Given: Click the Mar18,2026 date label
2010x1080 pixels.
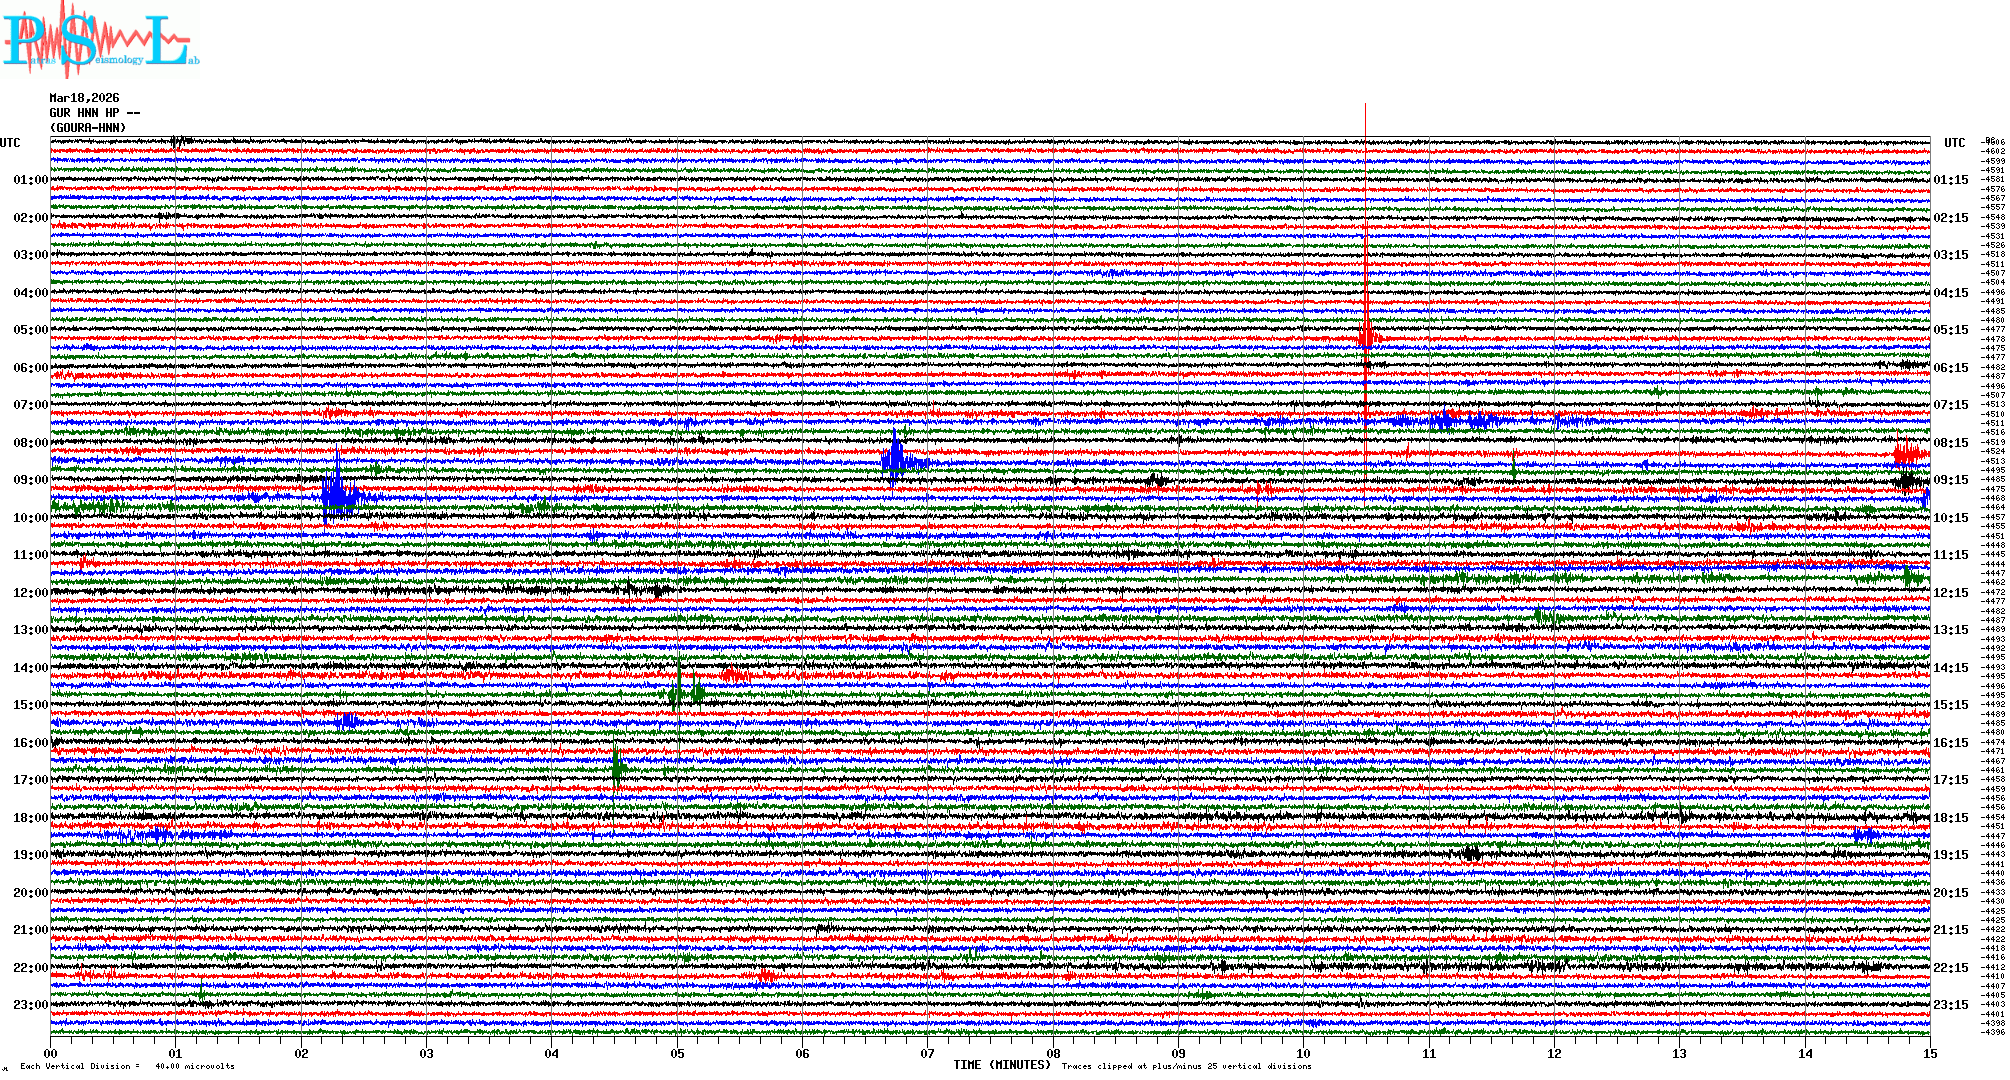Looking at the screenshot, I should tap(84, 98).
